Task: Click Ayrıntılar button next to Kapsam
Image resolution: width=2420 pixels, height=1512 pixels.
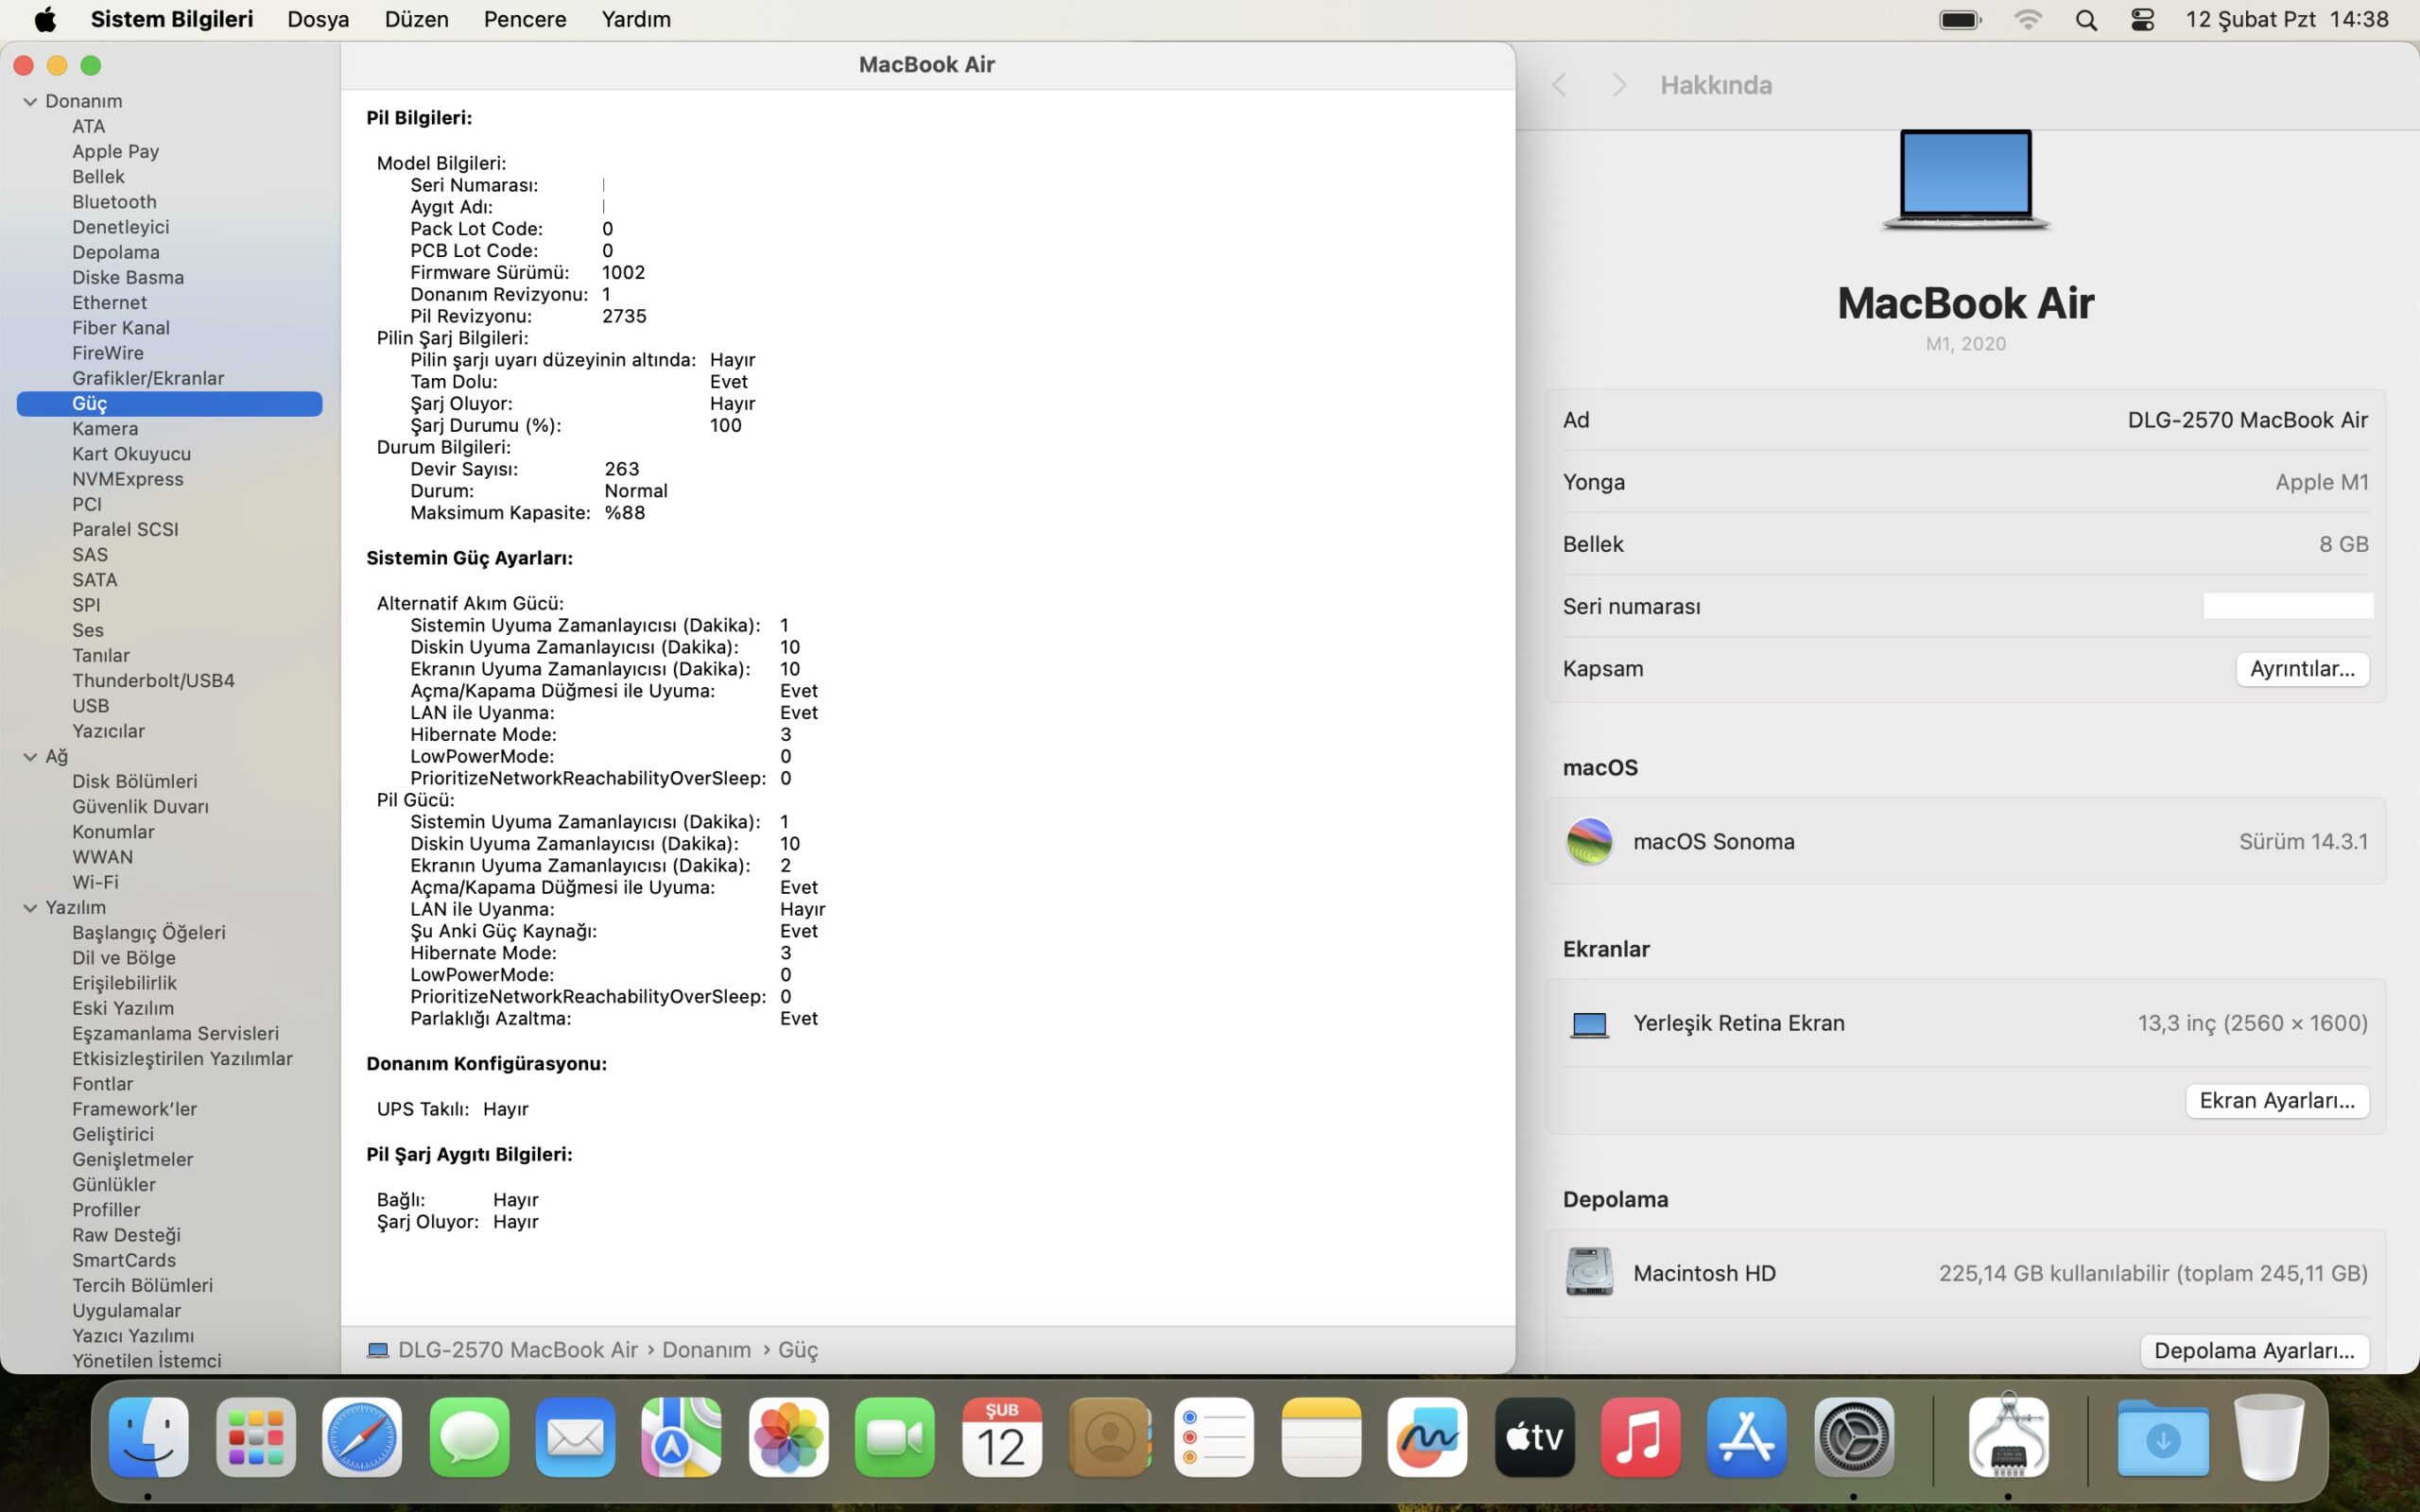Action: pos(2302,669)
